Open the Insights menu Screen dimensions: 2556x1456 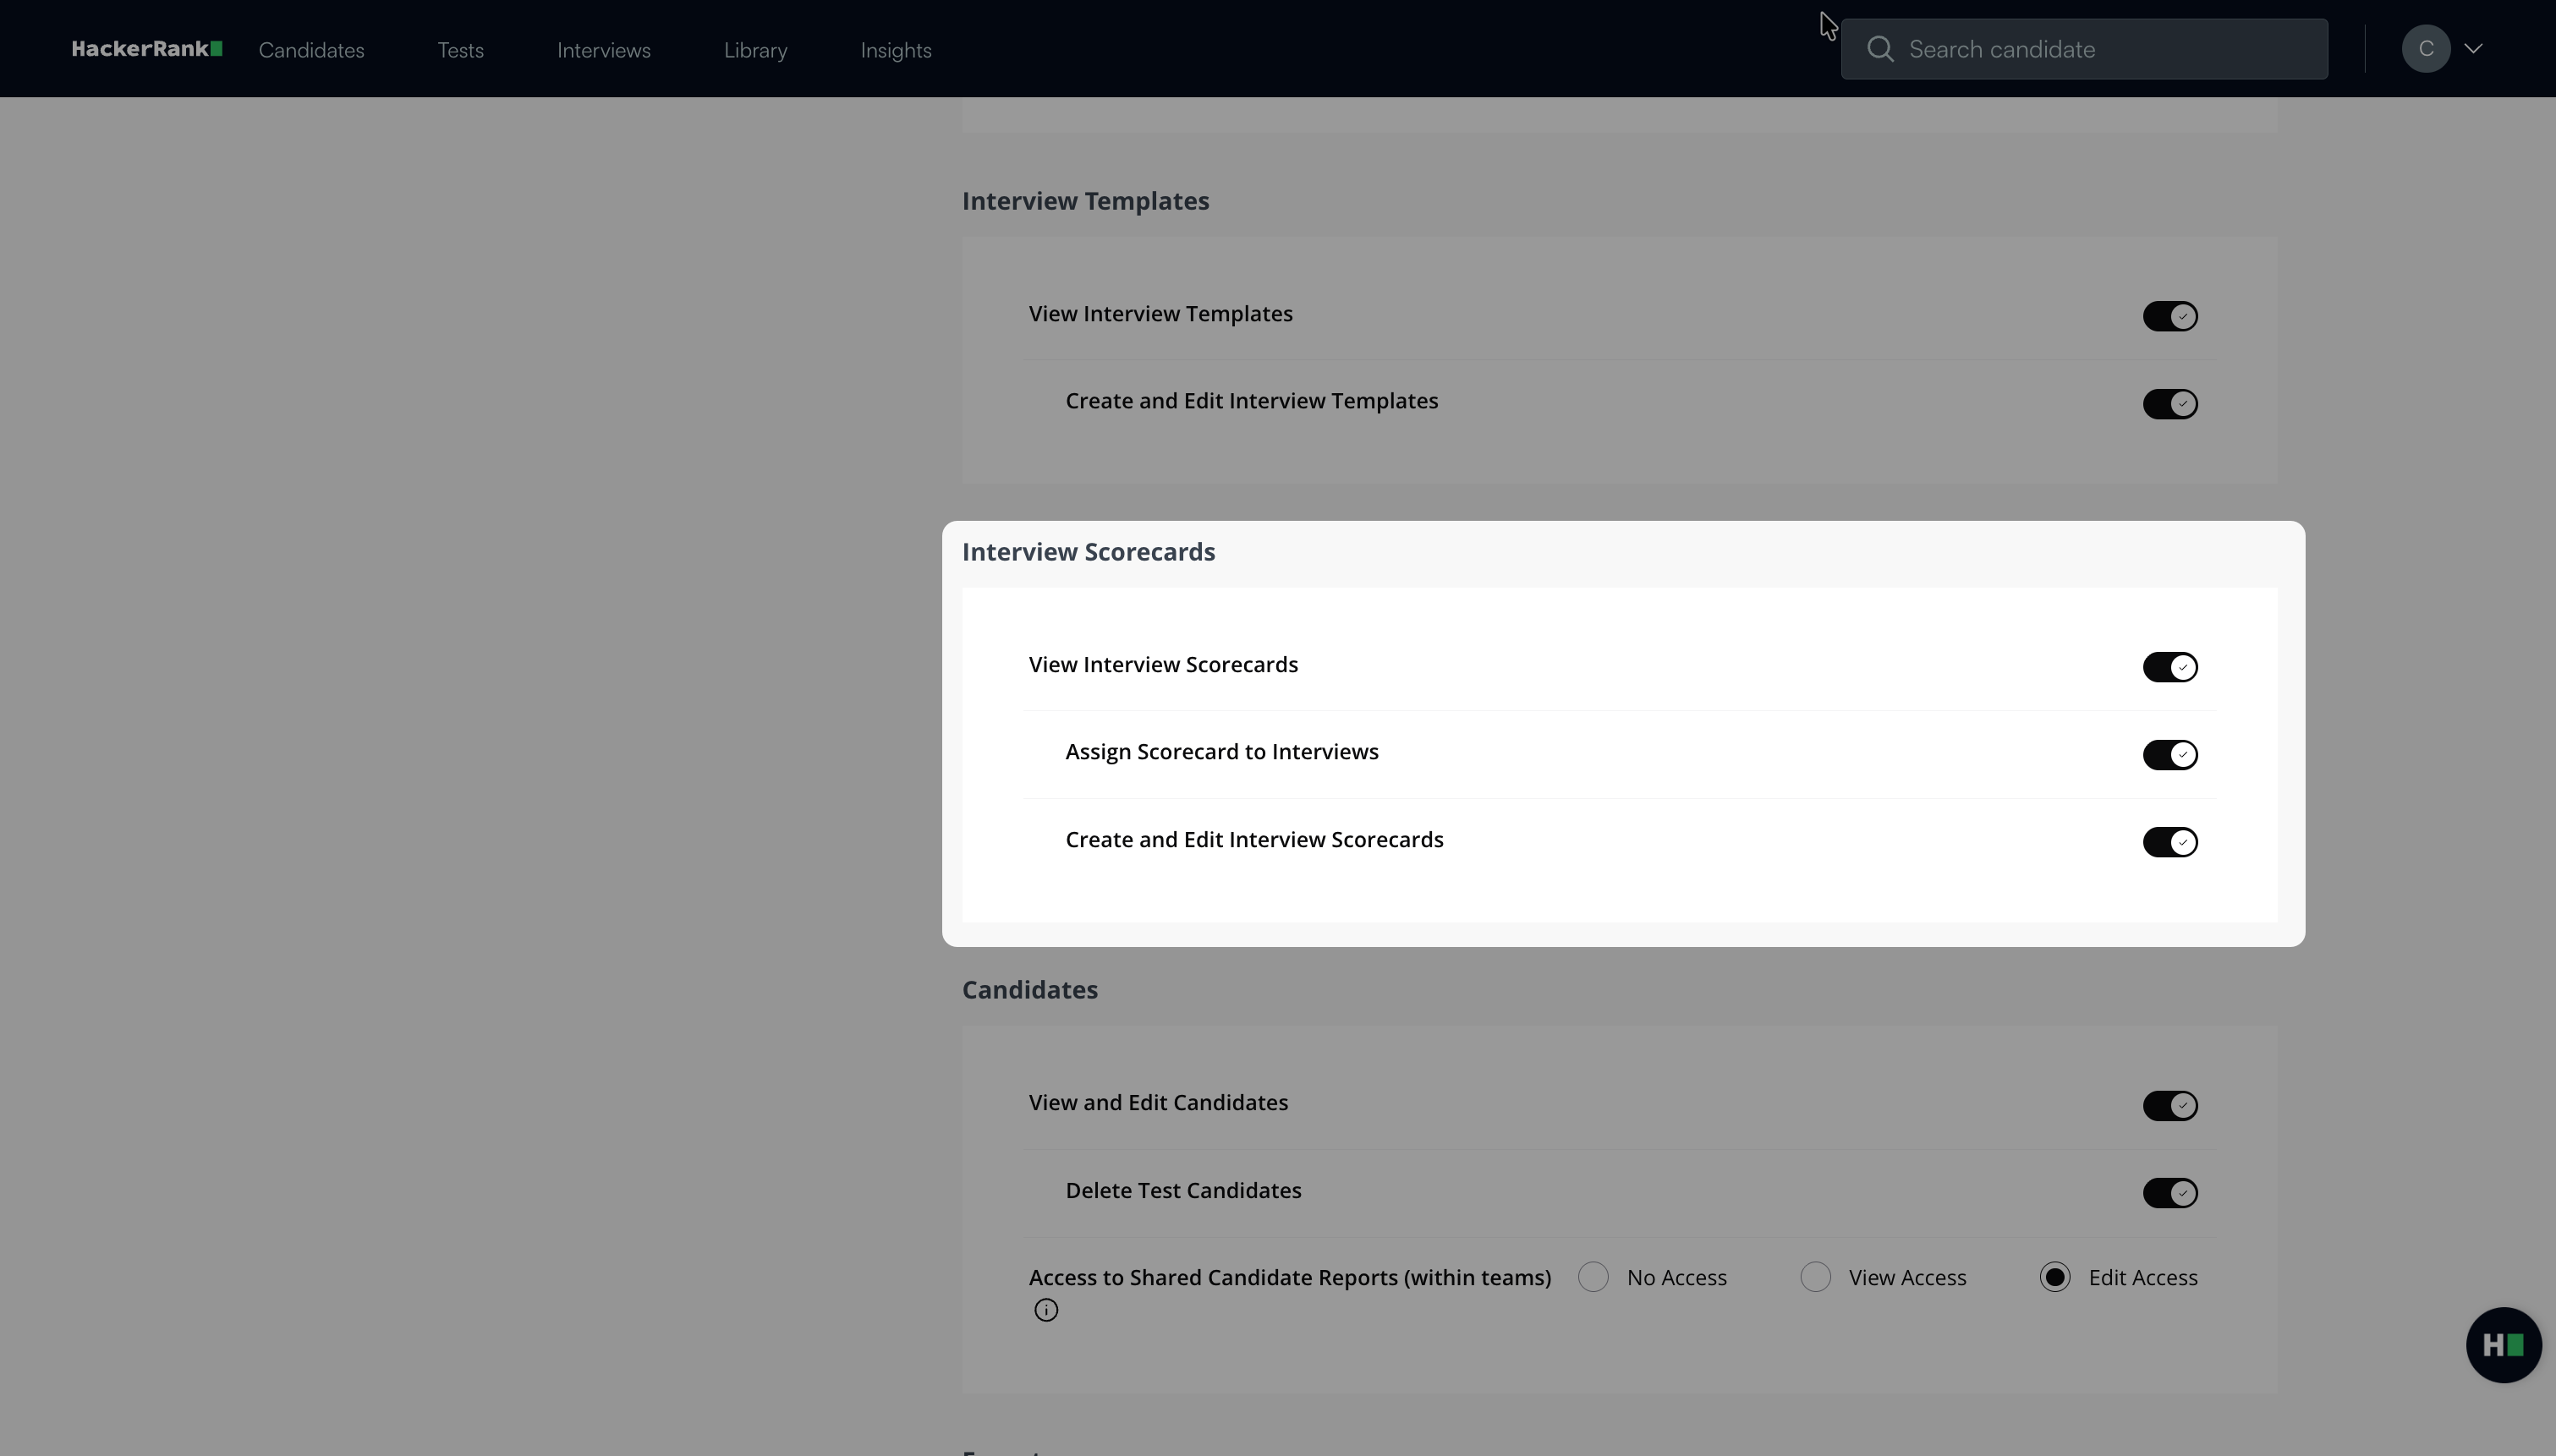[x=895, y=50]
